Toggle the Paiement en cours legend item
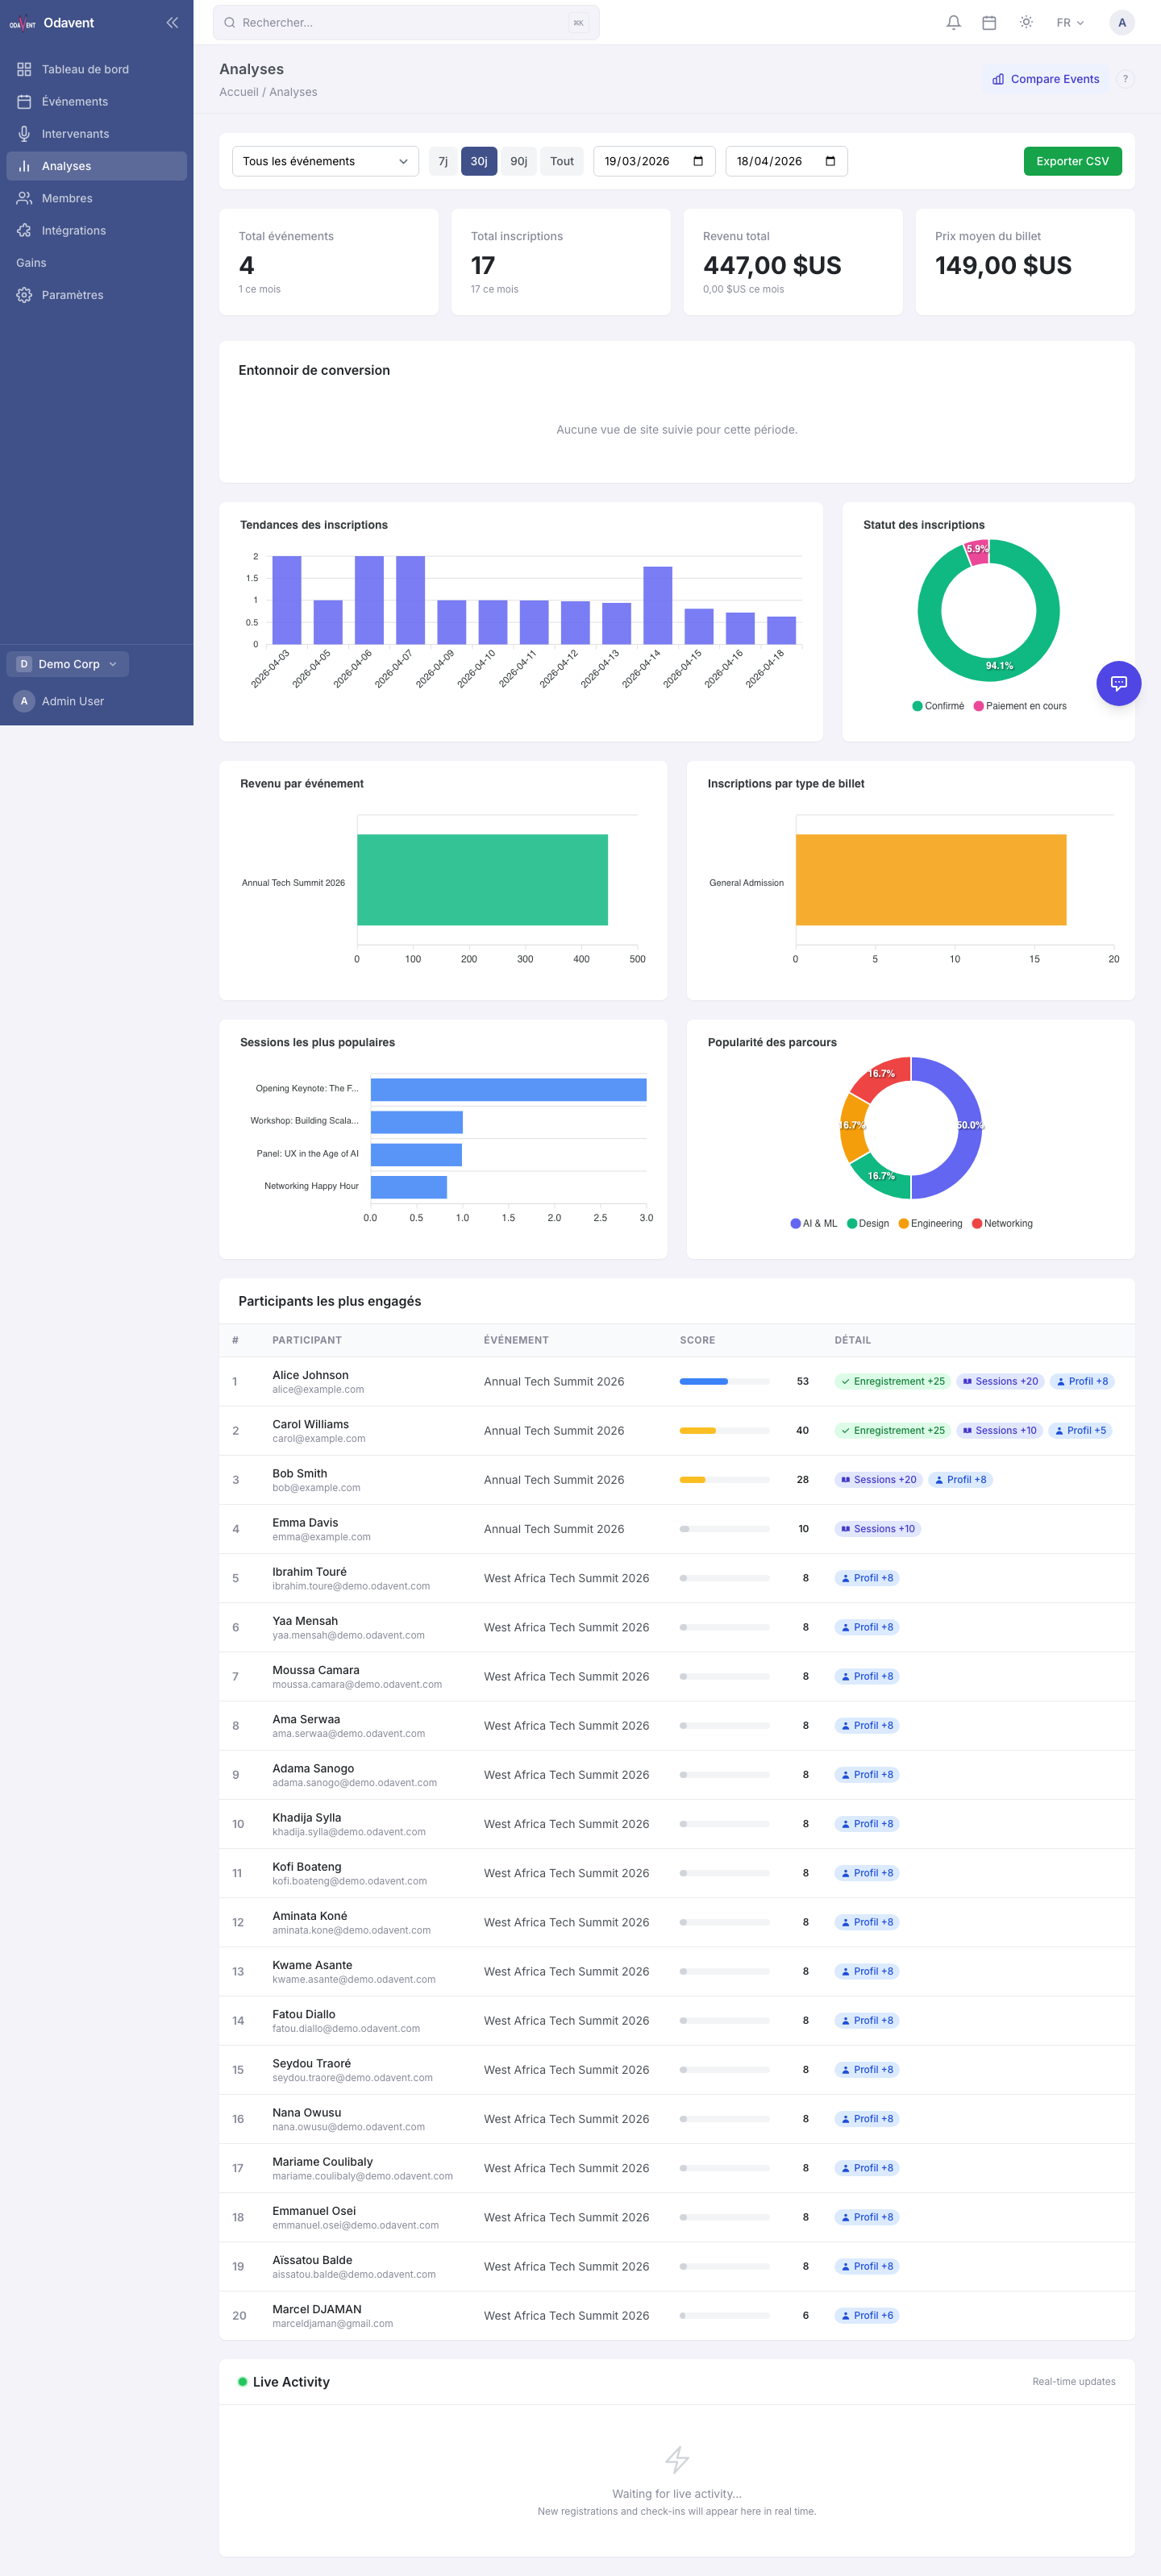This screenshot has height=2576, width=1161. (x=1020, y=706)
